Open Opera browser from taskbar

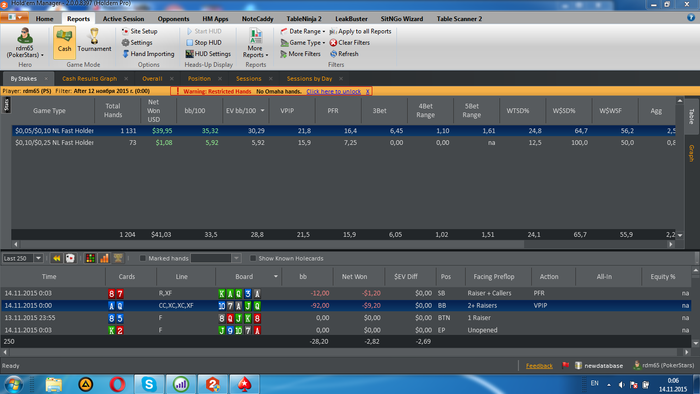pyautogui.click(x=117, y=384)
